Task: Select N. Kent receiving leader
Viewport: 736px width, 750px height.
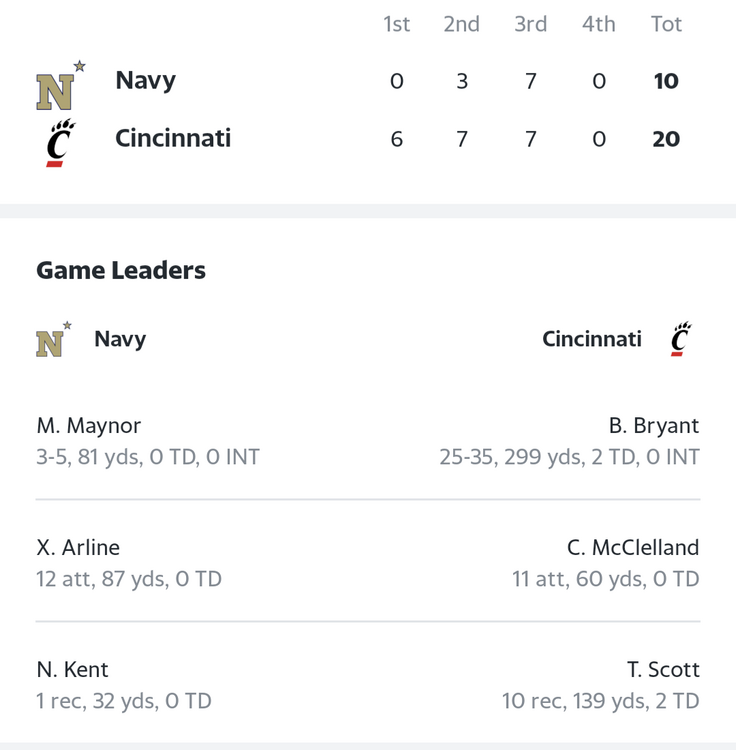Action: click(x=72, y=669)
